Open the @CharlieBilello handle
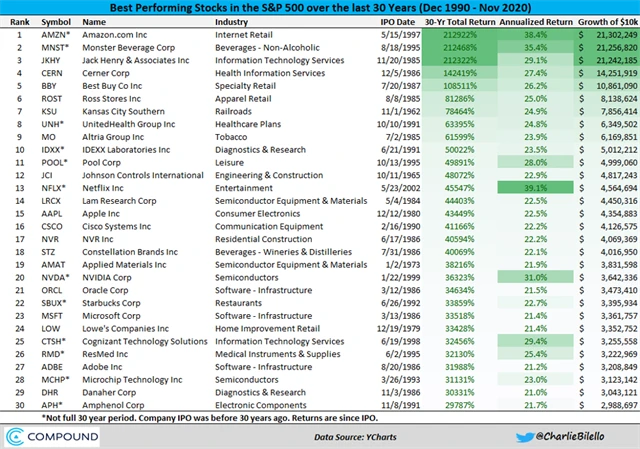This screenshot has height=449, width=640. (570, 436)
